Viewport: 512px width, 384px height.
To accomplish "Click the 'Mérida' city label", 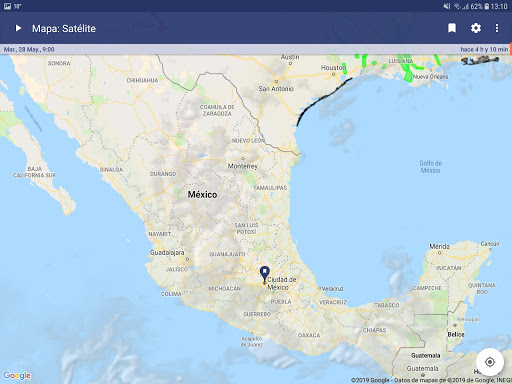I will coord(439,246).
